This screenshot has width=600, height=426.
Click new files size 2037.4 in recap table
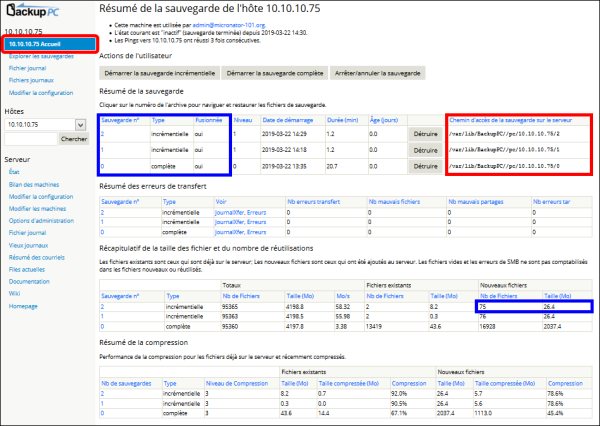point(552,326)
